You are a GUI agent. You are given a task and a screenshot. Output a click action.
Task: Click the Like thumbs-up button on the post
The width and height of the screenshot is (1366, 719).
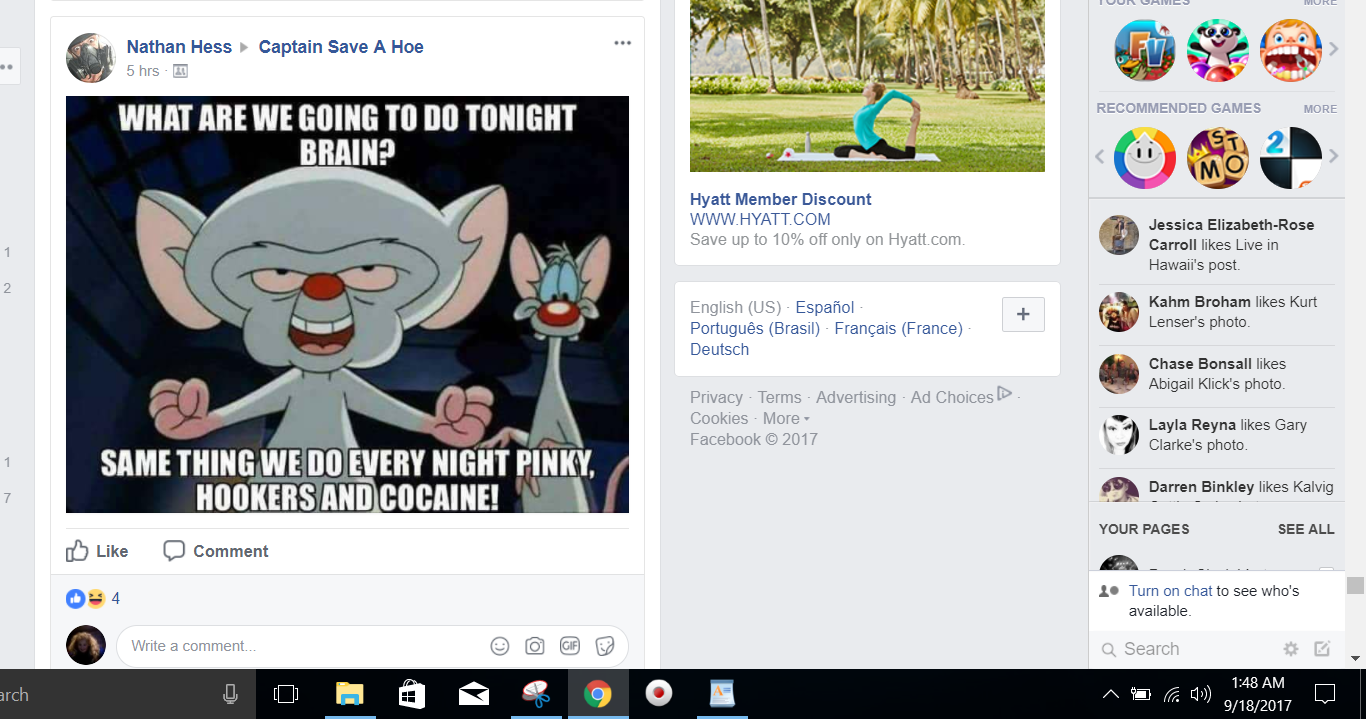pos(97,551)
